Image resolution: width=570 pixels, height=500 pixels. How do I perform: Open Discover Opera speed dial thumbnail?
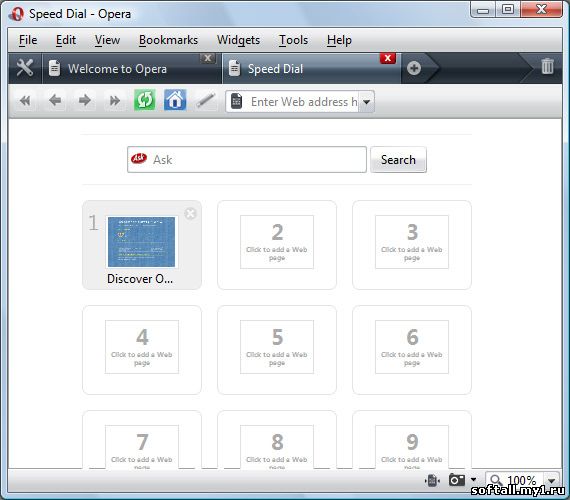click(x=141, y=242)
